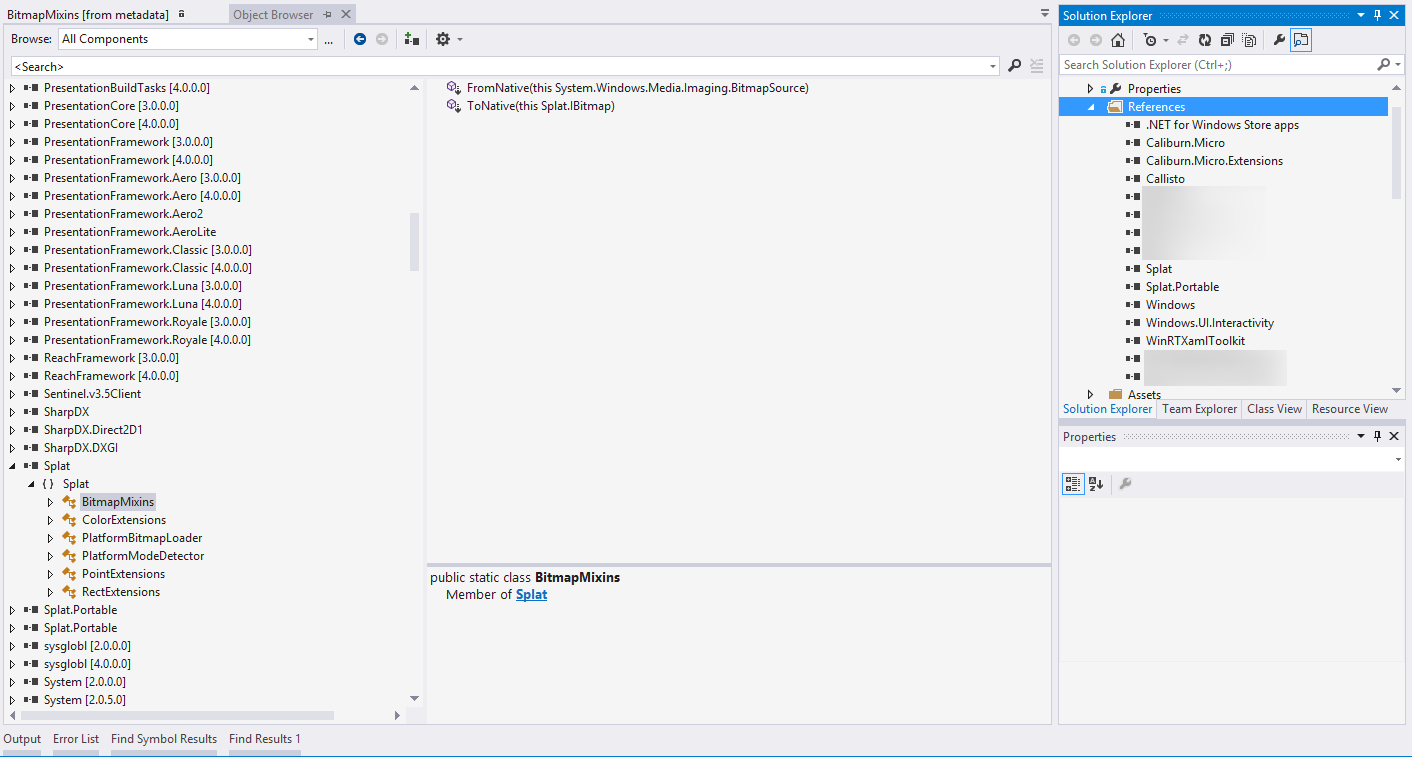This screenshot has width=1412, height=757.
Task: Click the Object Browser tree vertical scrollbar thumb
Action: [x=415, y=242]
